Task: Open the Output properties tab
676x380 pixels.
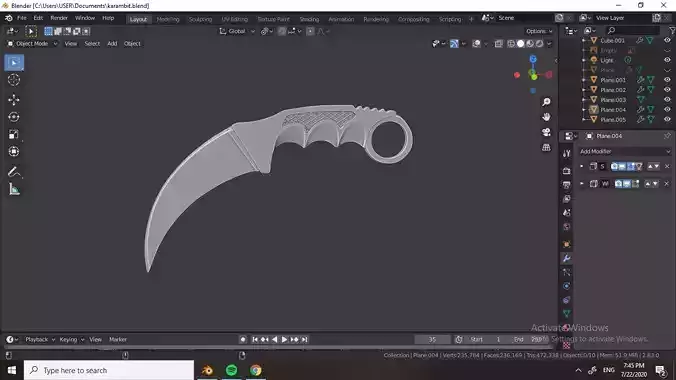Action: tap(566, 185)
